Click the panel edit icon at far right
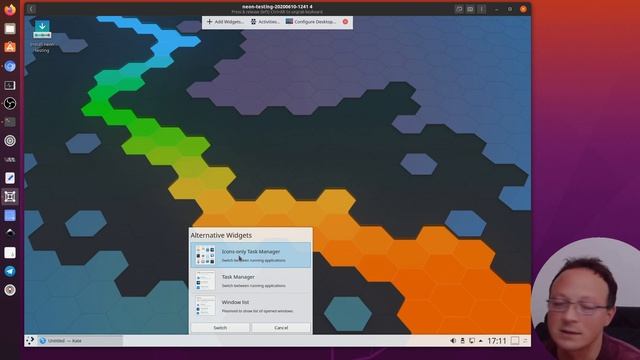The height and width of the screenshot is (360, 640). pos(526,340)
